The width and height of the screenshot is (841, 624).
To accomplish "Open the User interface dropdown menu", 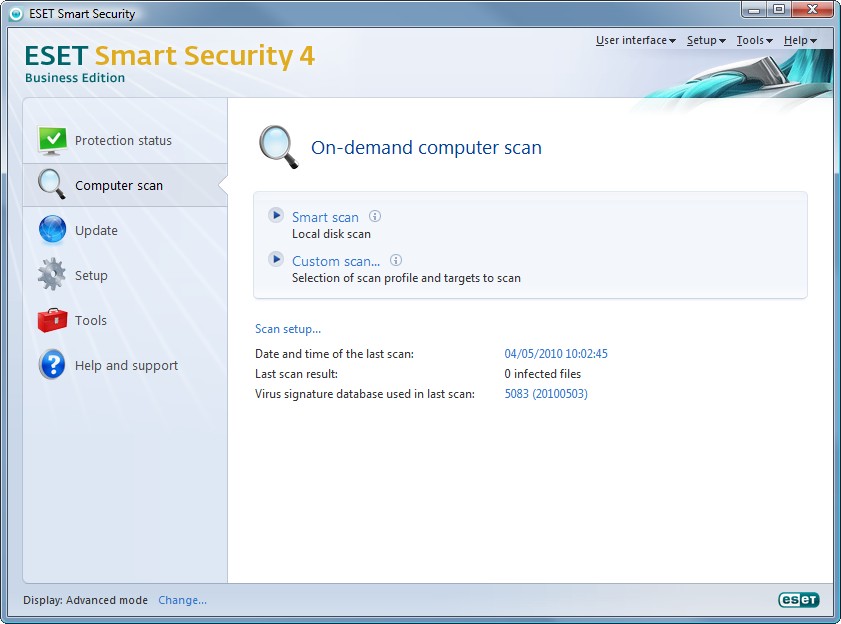I will coord(636,40).
